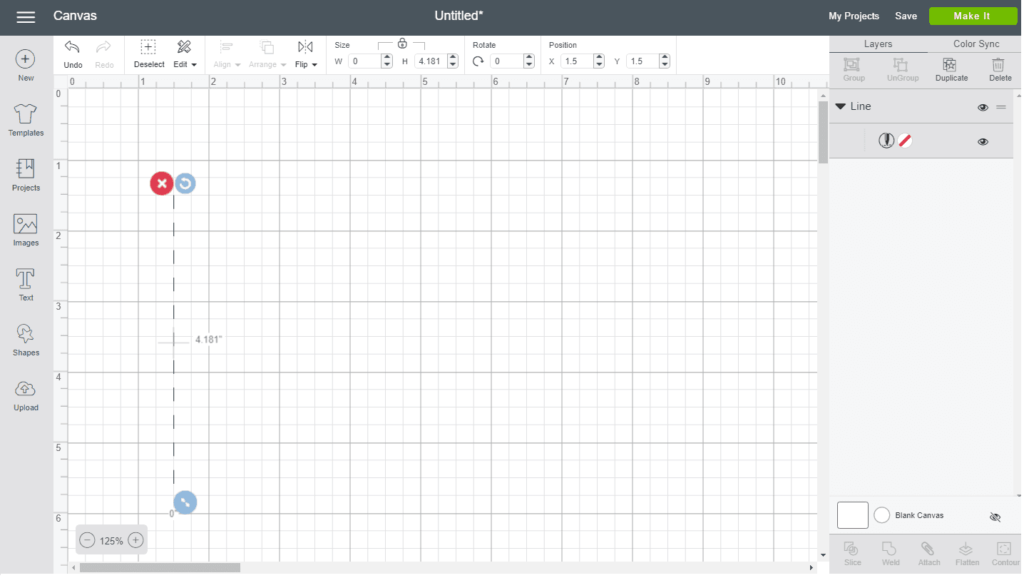Toggle the size aspect ratio lock
Image resolution: width=1024 pixels, height=578 pixels.
[x=402, y=44]
